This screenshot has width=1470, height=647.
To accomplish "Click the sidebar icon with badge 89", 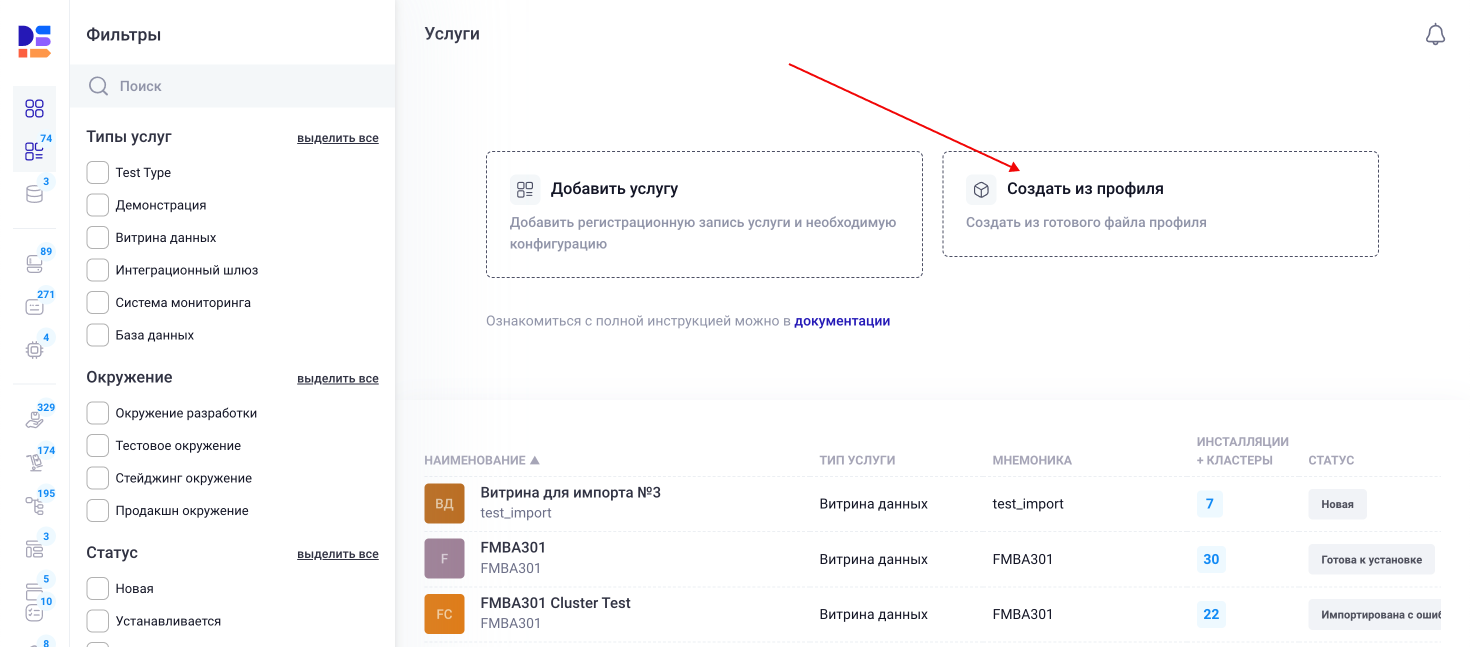I will (34, 263).
